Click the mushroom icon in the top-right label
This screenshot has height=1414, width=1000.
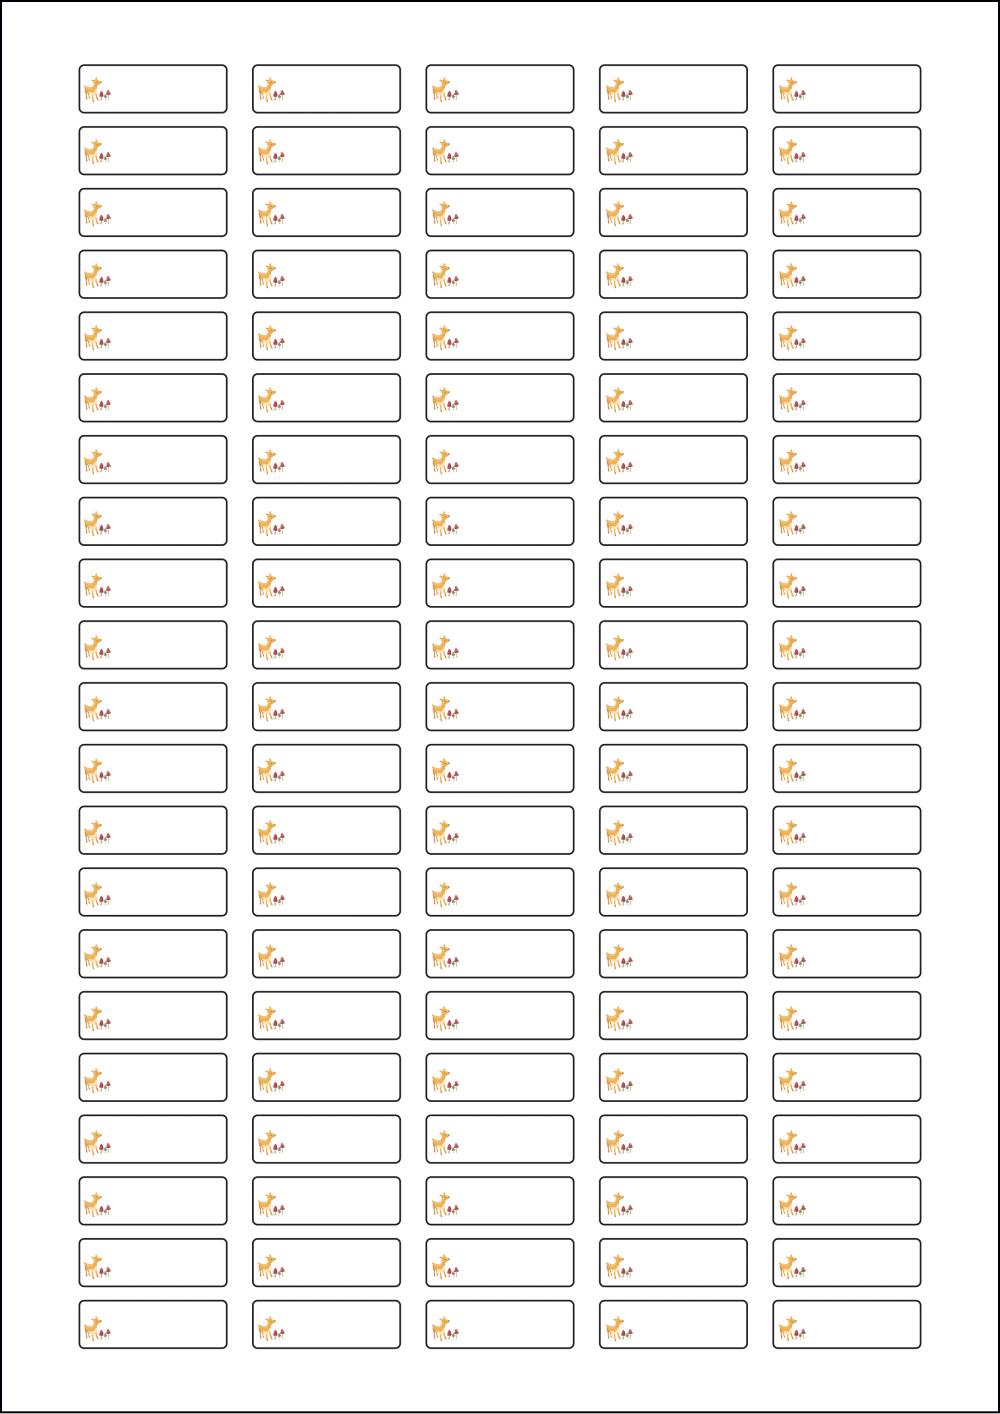coord(801,95)
